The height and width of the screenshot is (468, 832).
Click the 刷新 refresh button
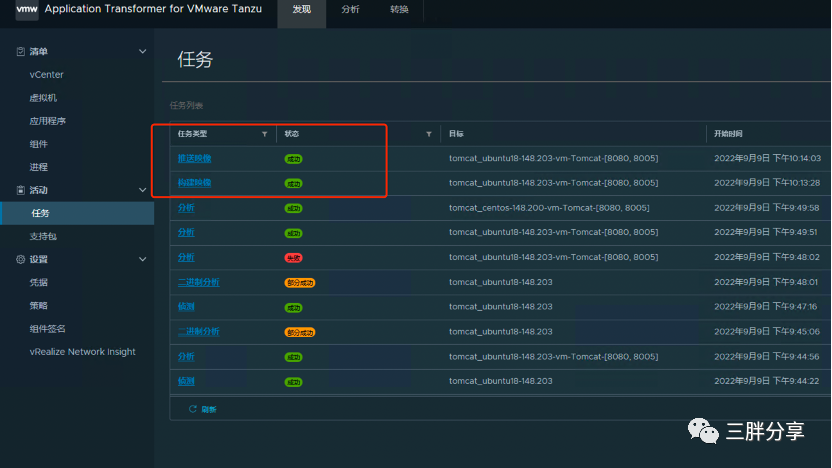tap(203, 409)
